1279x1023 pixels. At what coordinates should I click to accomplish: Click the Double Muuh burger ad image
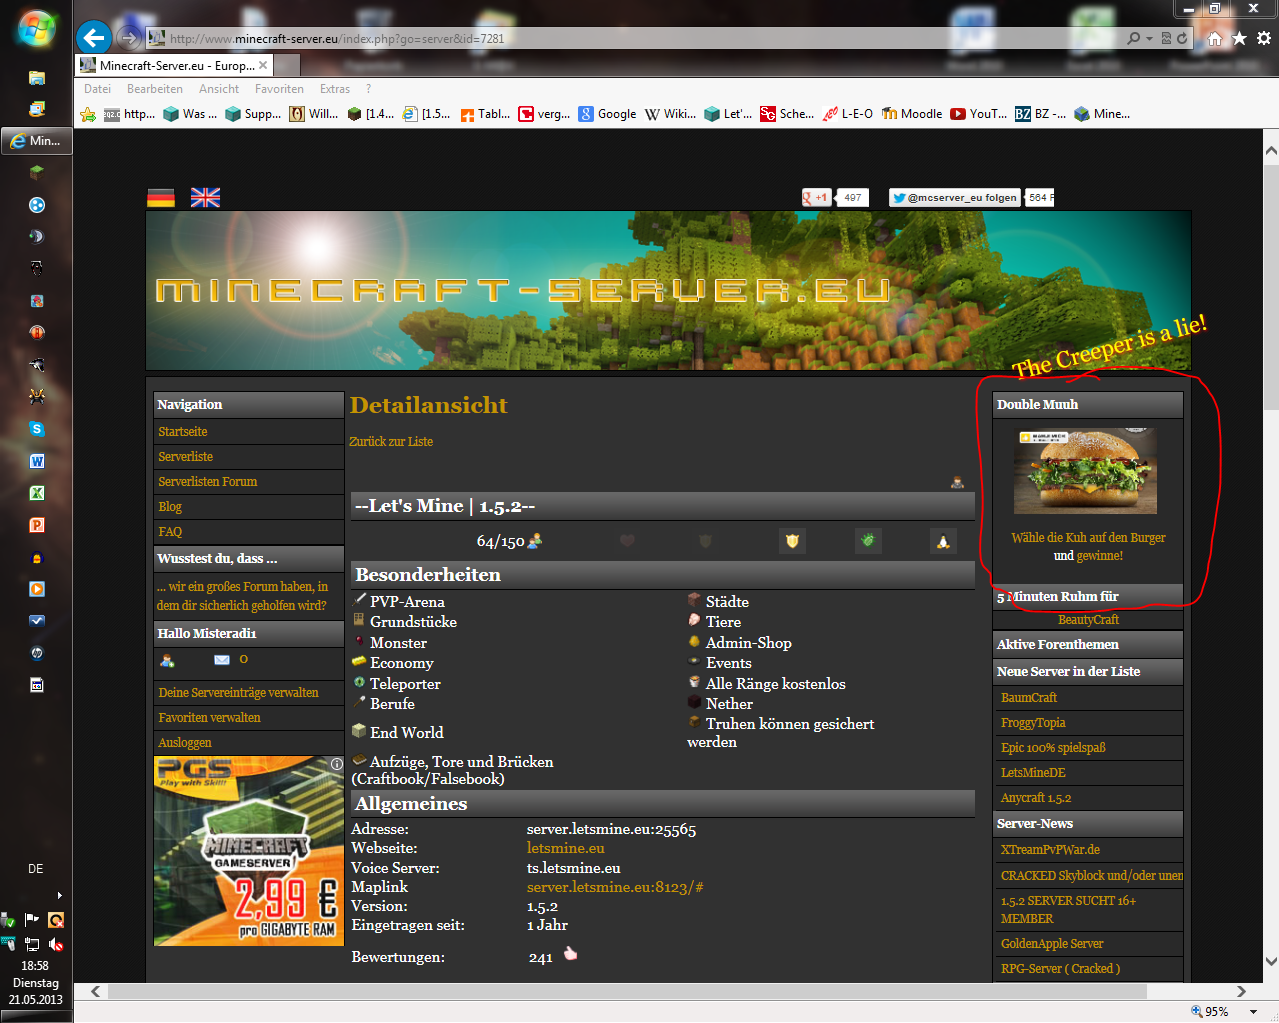tap(1086, 471)
